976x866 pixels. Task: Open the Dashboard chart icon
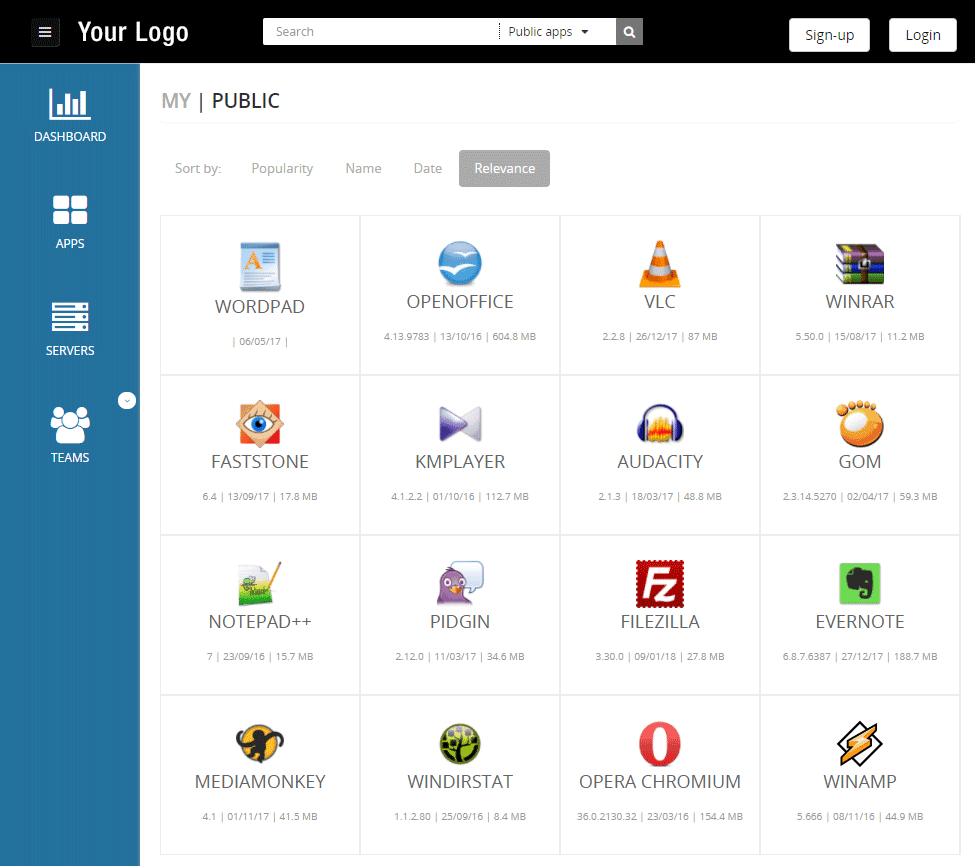[x=70, y=103]
